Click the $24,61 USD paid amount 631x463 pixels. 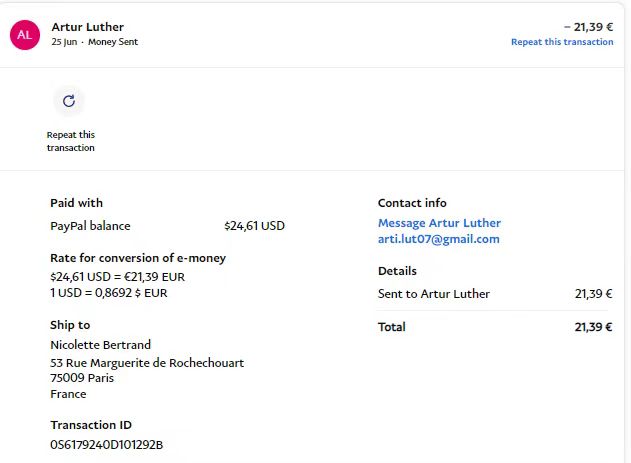pyautogui.click(x=254, y=226)
